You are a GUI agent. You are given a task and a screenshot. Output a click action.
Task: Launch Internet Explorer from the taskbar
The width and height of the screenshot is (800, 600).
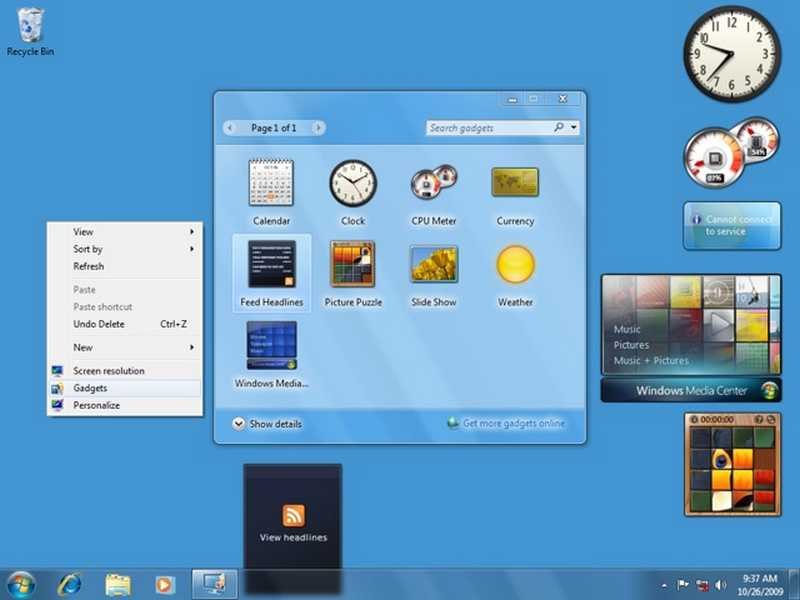click(x=69, y=585)
